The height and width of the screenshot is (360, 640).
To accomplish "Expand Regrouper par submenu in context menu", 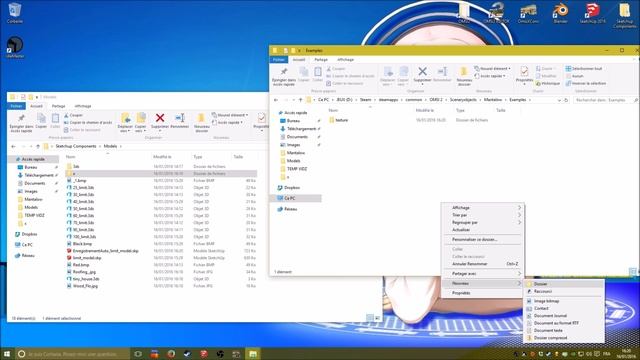I will click(482, 222).
